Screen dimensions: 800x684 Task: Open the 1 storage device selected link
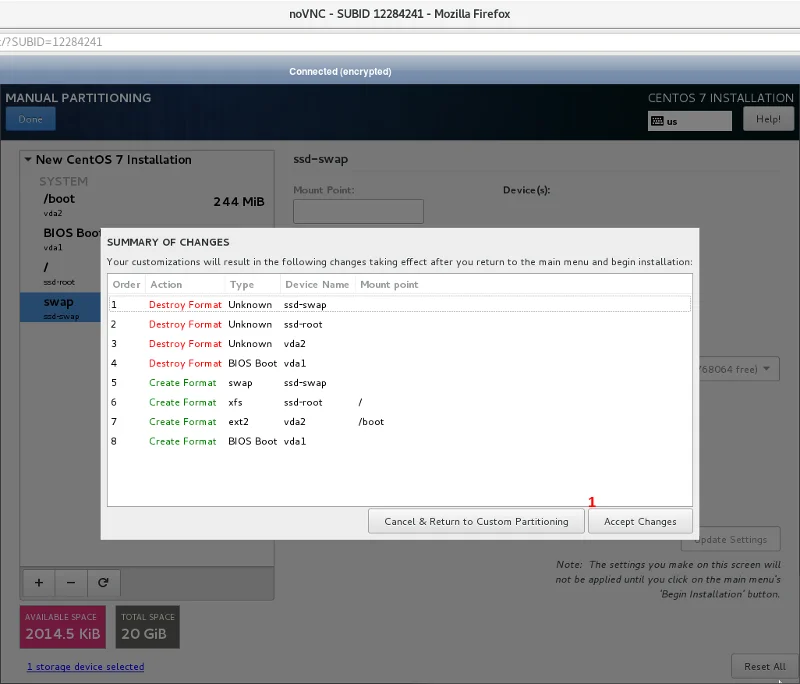coord(85,667)
